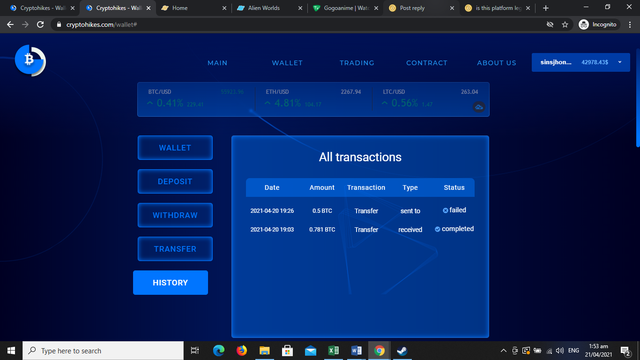Click the cloud icon in ticker bar
Screen dimensions: 640x360
click(479, 107)
